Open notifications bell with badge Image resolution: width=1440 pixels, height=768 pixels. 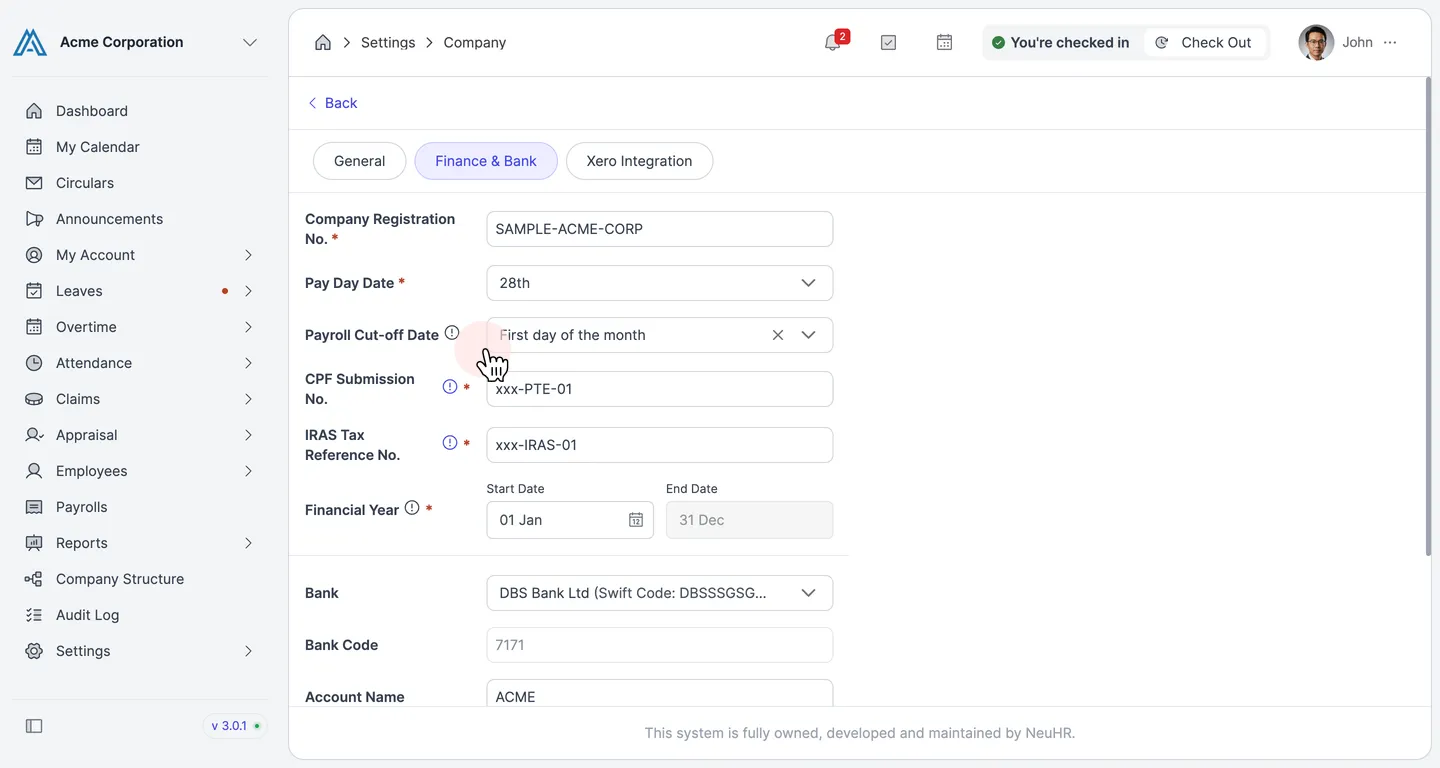pyautogui.click(x=835, y=42)
